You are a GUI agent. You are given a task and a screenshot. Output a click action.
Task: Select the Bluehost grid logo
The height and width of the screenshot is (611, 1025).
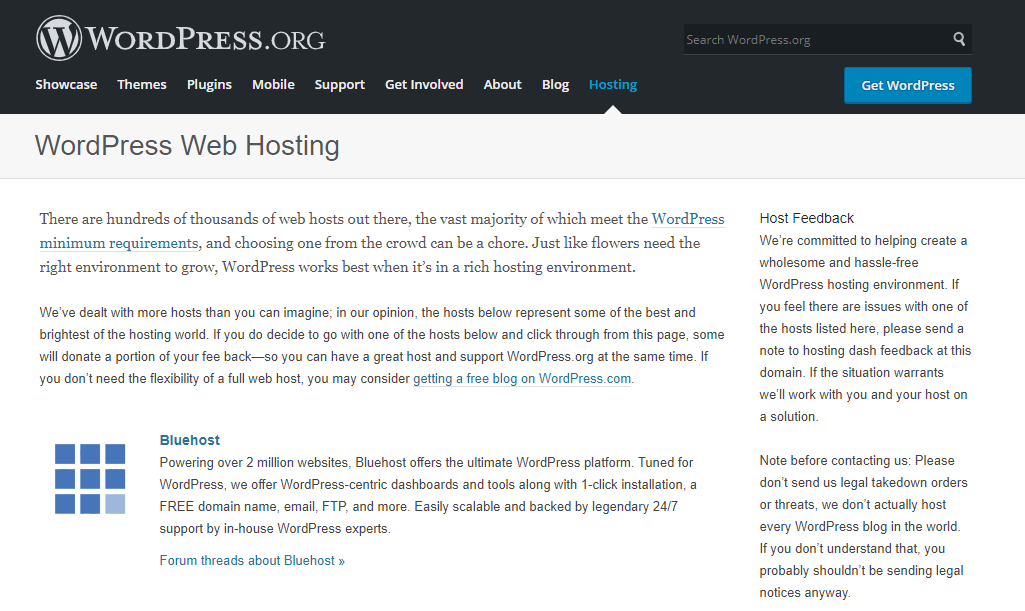point(90,481)
